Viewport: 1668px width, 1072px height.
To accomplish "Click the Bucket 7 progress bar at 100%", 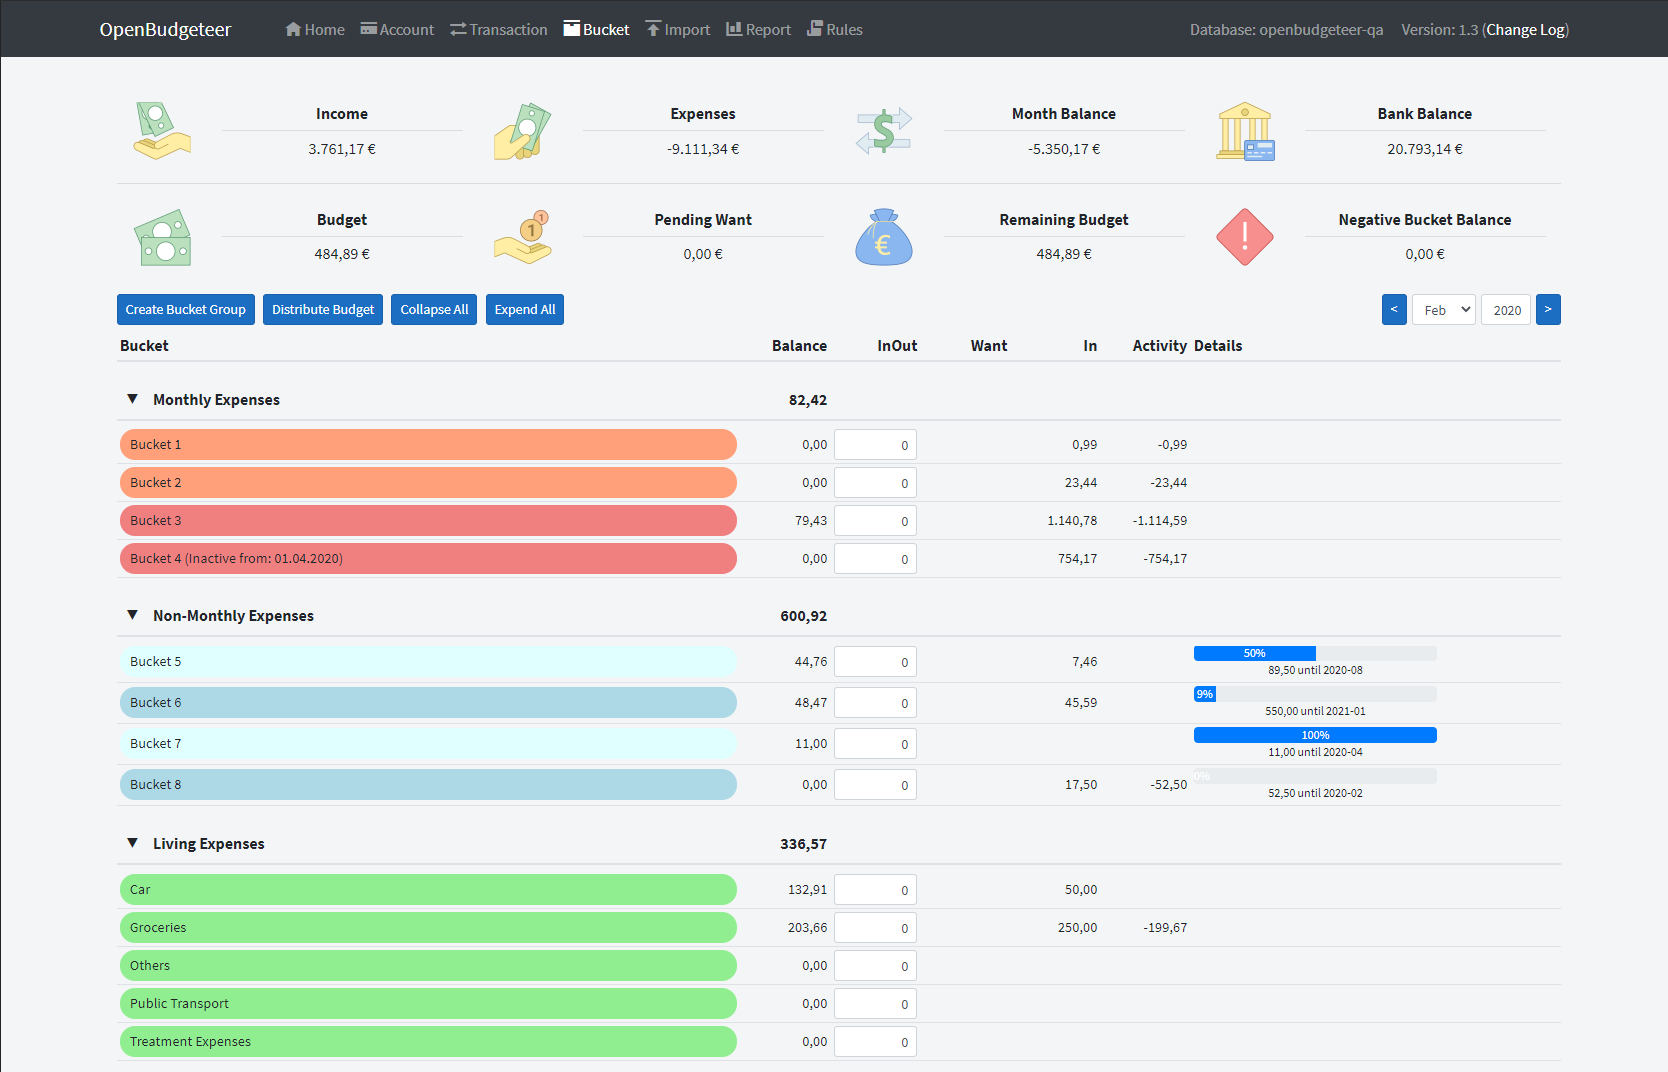I will point(1315,735).
